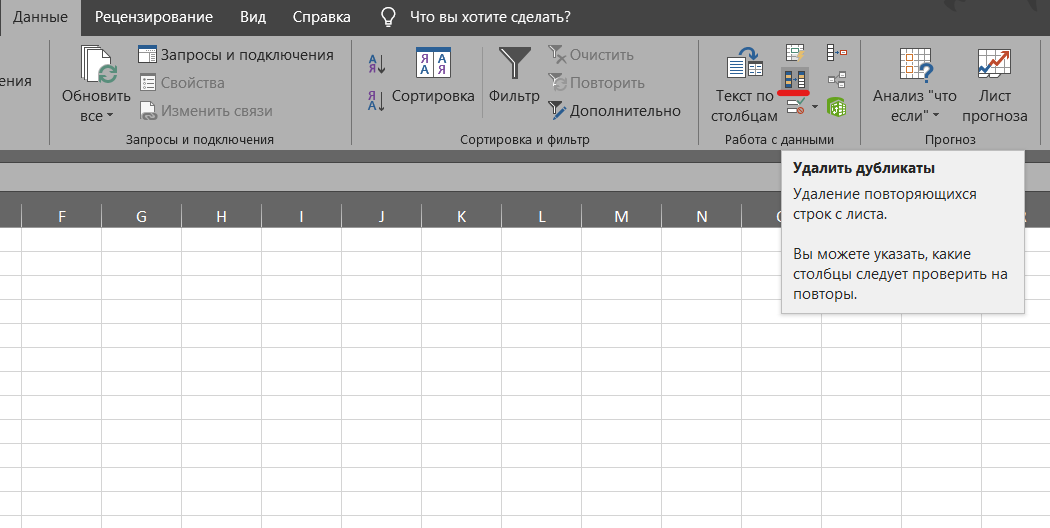Open Text to Columns (Текст по столбцам)
This screenshot has width=1050, height=528.
744,84
